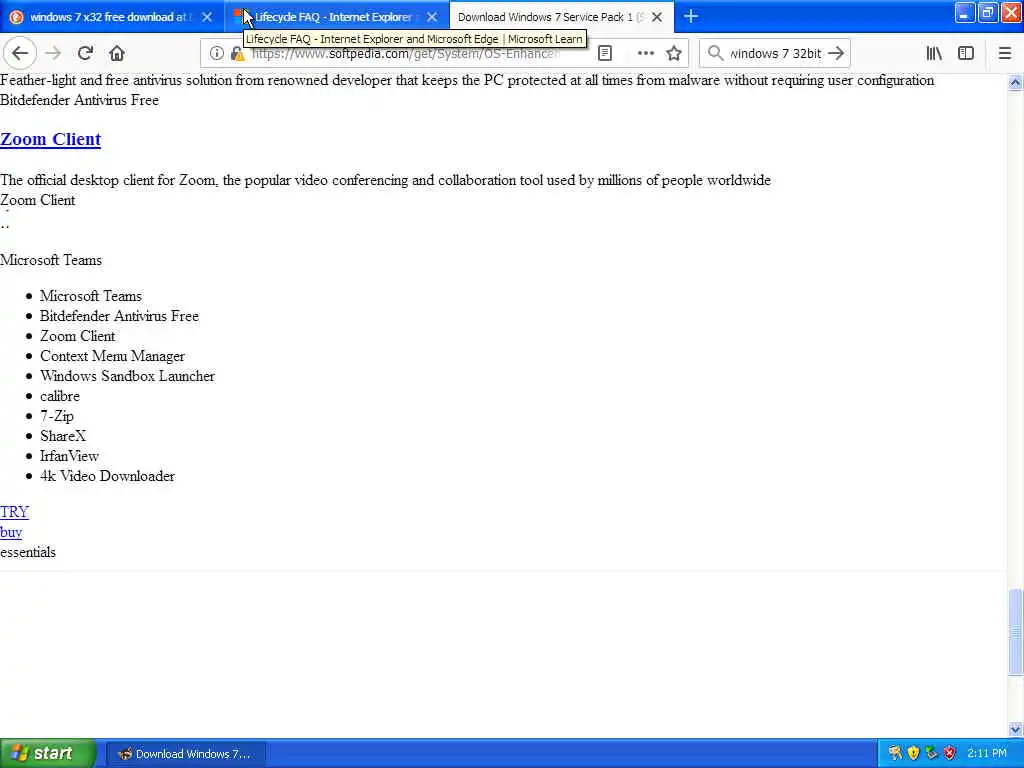Open the Windows start menu
Screen dimensions: 1024x768
pyautogui.click(x=47, y=754)
